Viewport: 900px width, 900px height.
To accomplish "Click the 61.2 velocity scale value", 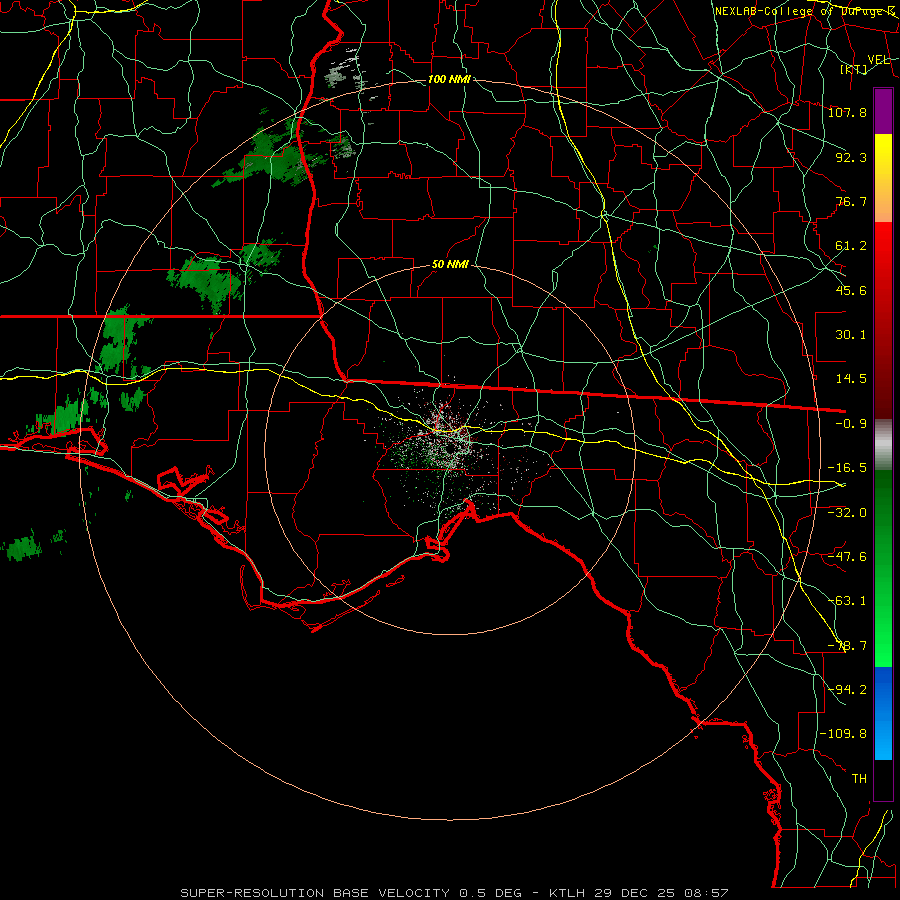I will (x=851, y=246).
